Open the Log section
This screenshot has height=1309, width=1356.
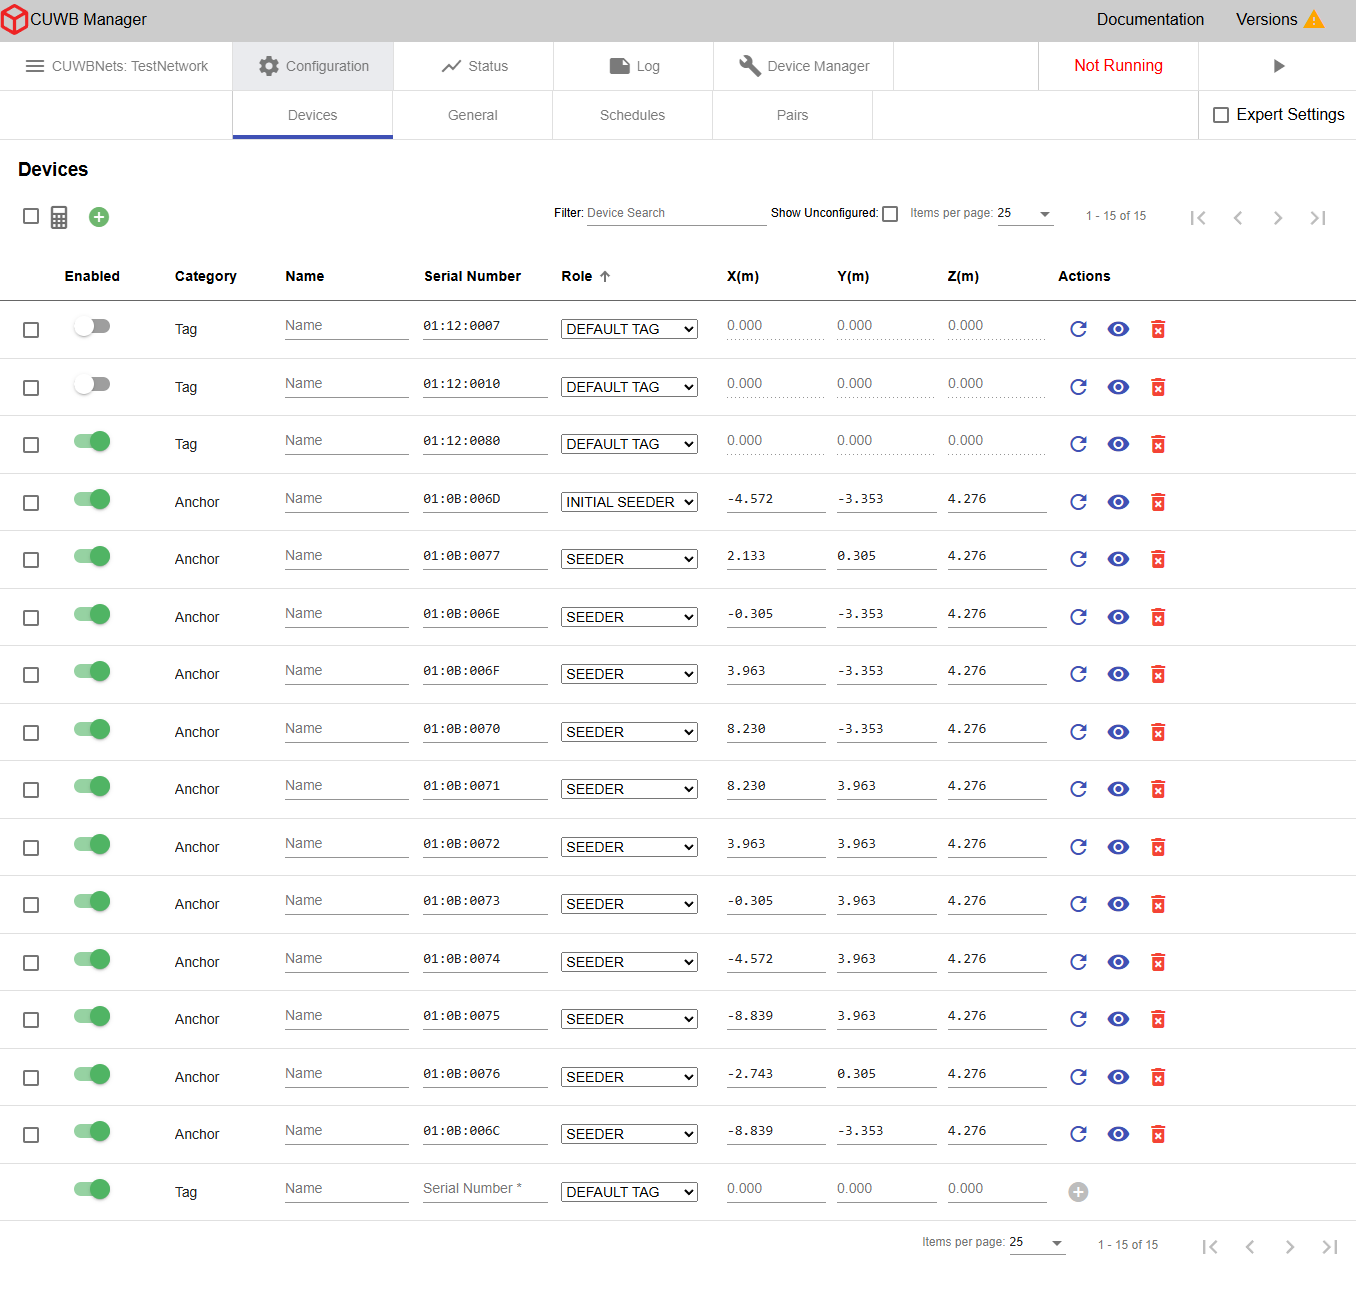632,65
